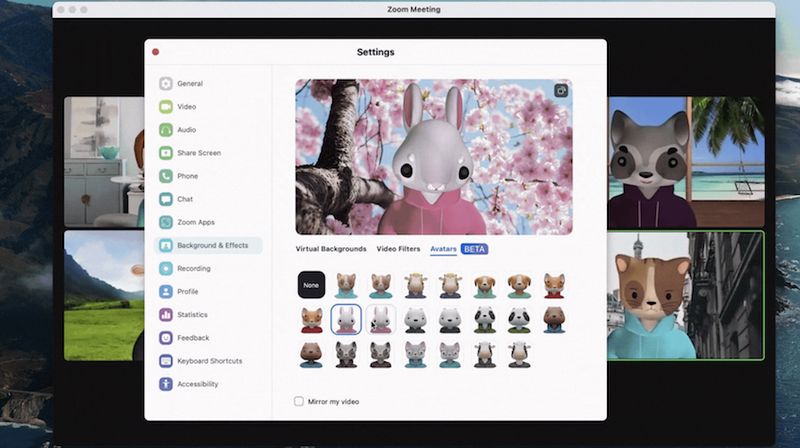This screenshot has height=448, width=800.
Task: Open the Feedback section
Action: (192, 338)
